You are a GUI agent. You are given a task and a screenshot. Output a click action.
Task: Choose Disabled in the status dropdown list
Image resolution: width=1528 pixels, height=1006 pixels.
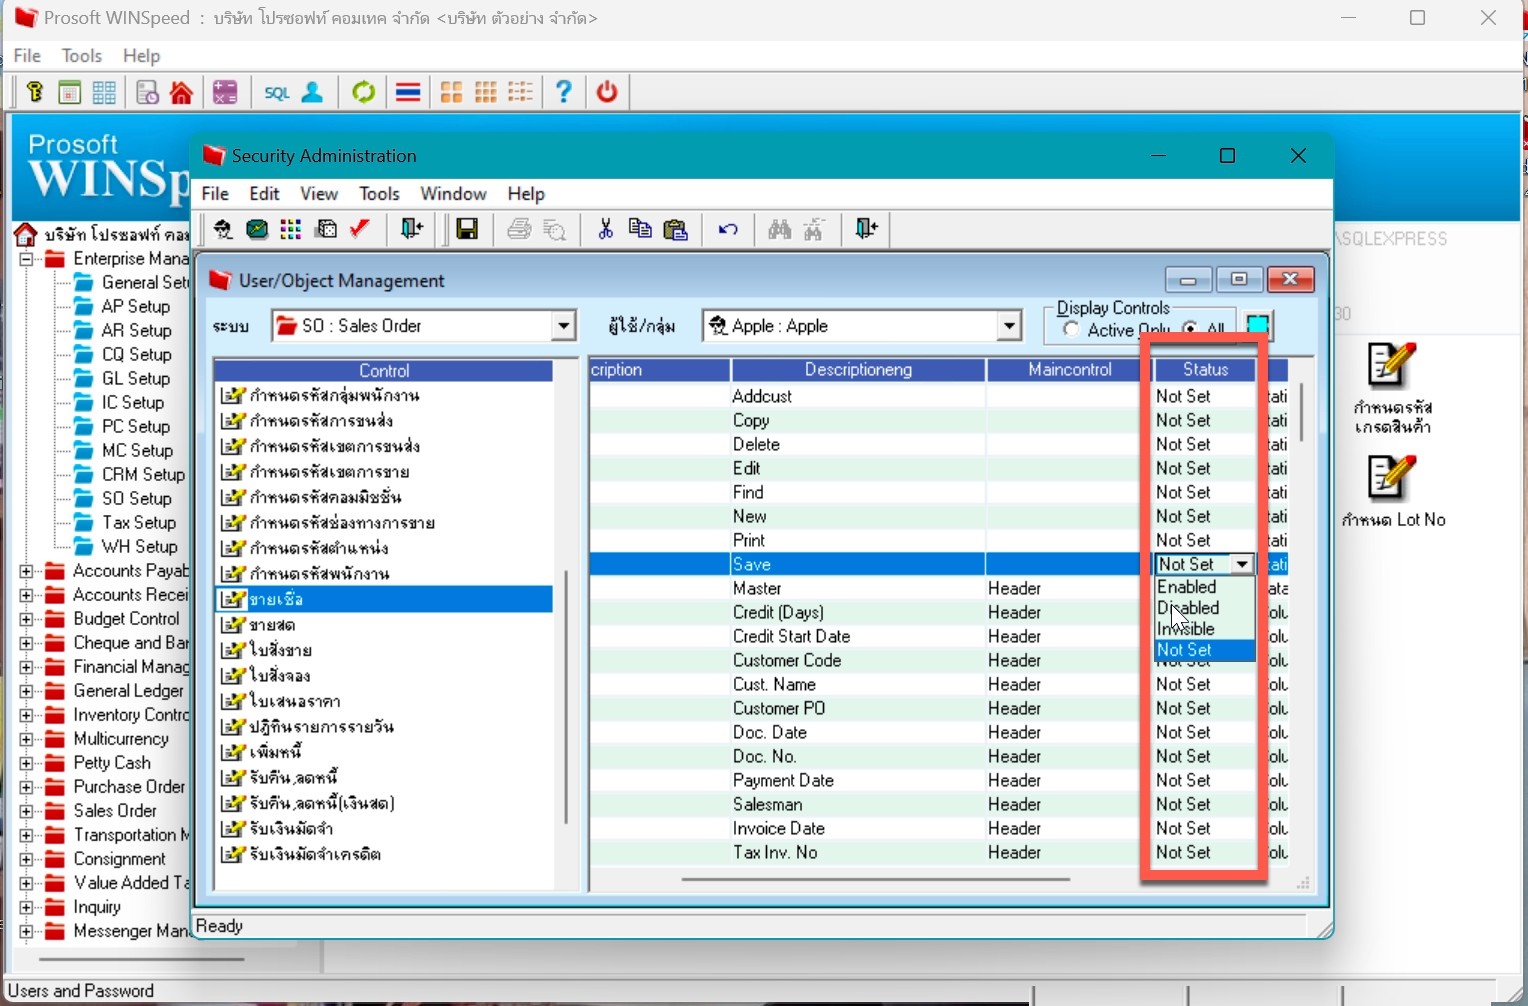pos(1204,609)
